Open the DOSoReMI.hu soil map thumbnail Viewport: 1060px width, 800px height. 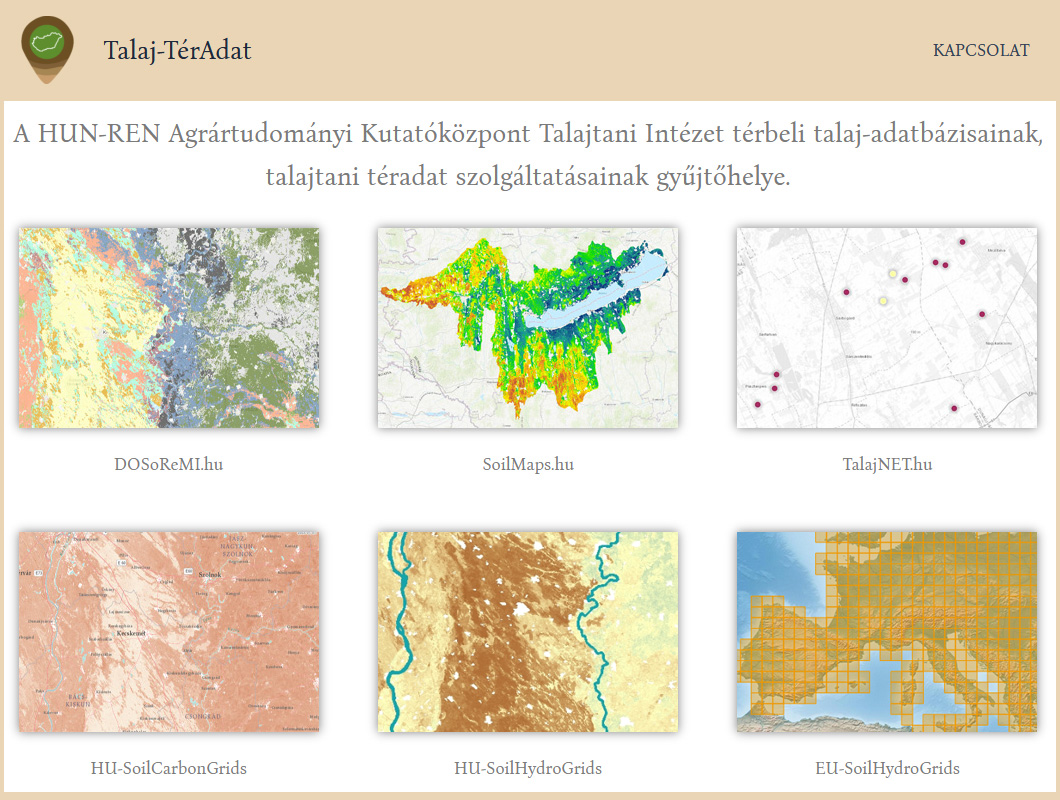click(x=169, y=328)
